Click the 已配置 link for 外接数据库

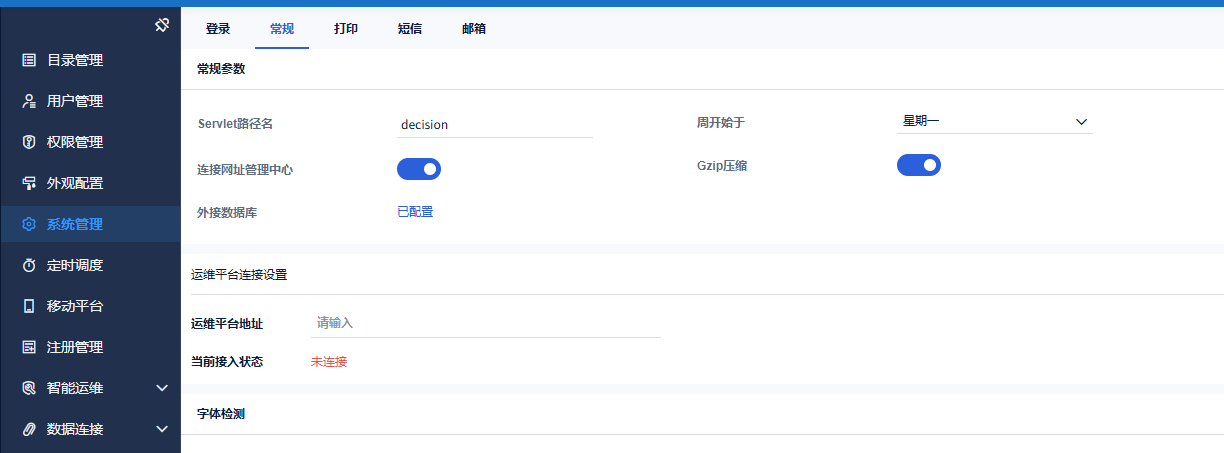click(x=415, y=212)
